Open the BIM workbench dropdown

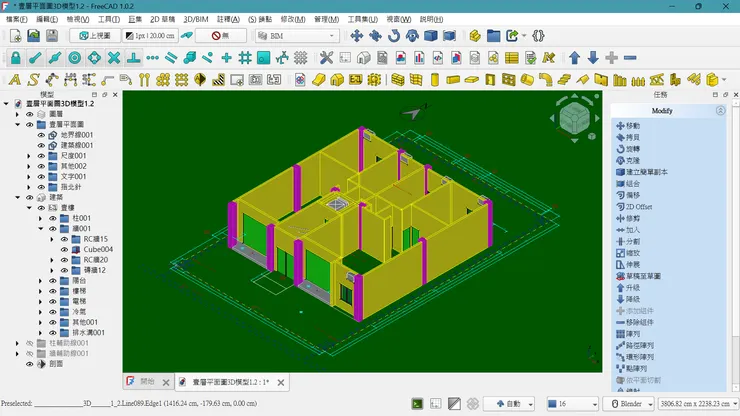[297, 36]
